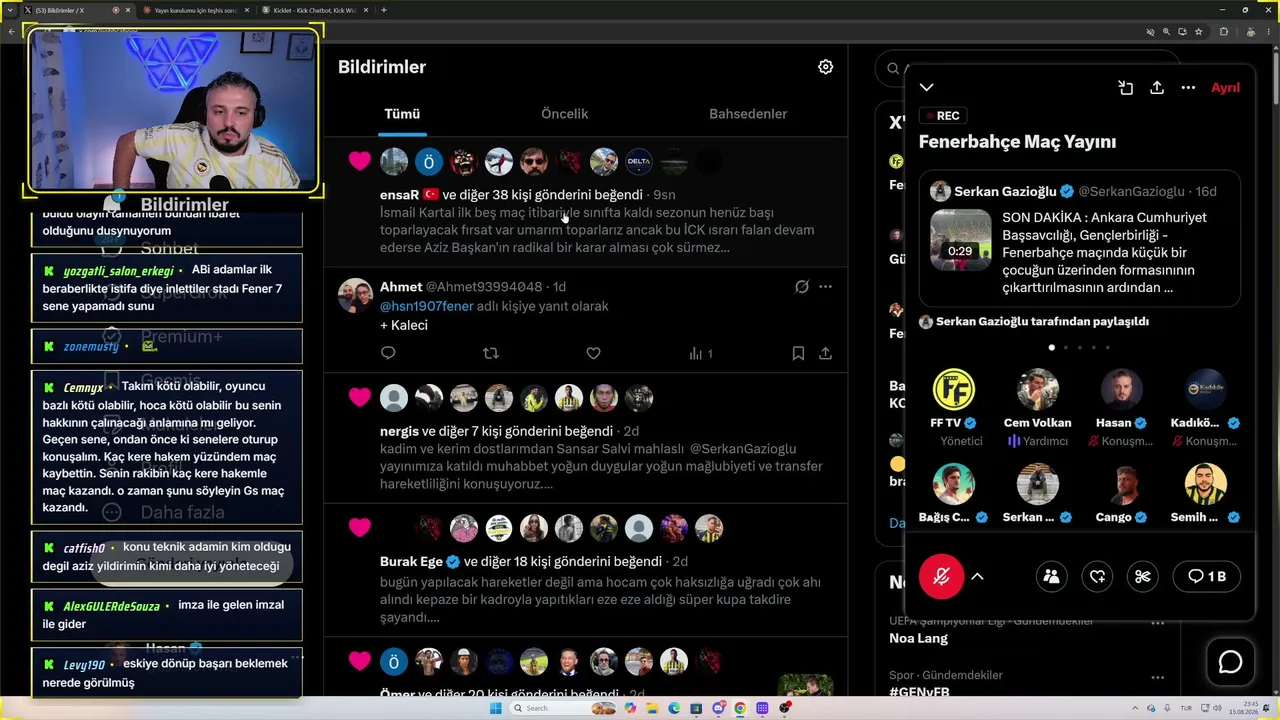
Task: Click the Grok icon on Ahmet's post
Action: pos(801,287)
